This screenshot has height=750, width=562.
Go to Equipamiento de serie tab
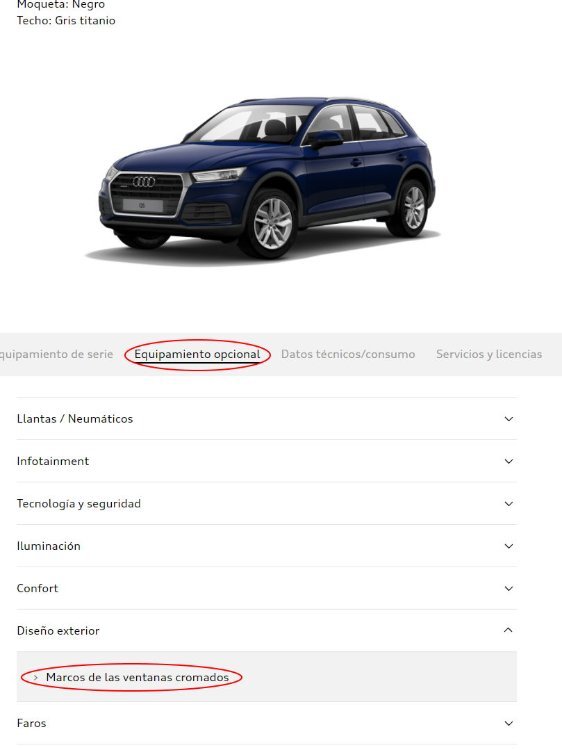pyautogui.click(x=56, y=354)
